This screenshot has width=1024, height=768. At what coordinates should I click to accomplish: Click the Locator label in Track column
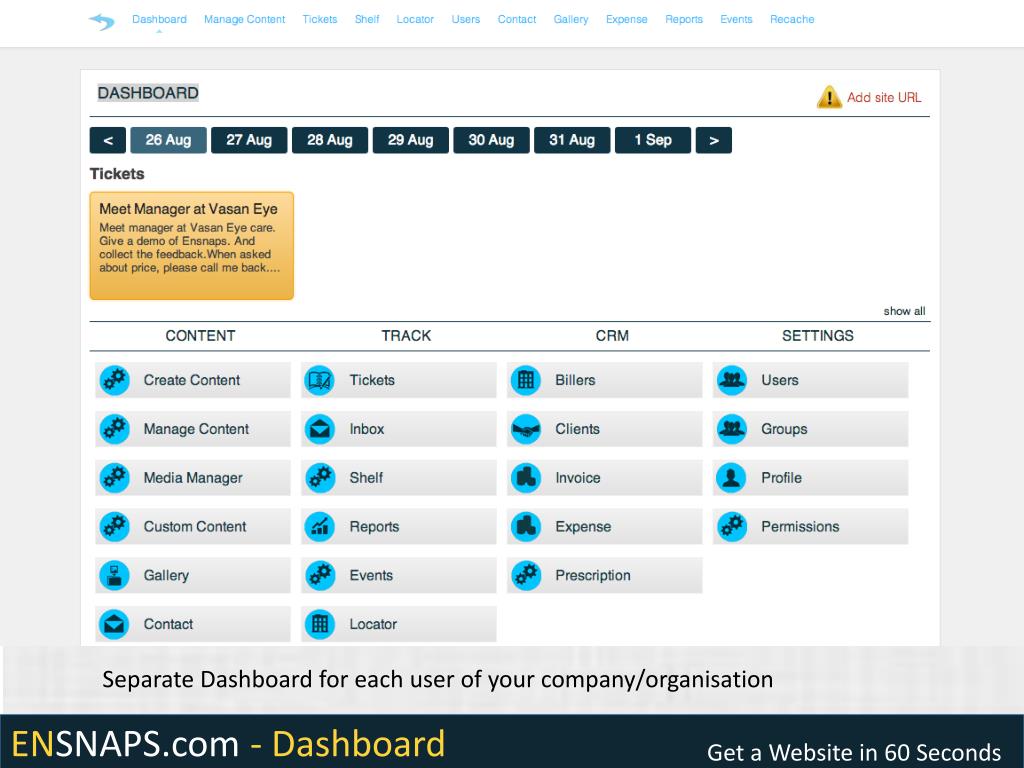point(373,624)
